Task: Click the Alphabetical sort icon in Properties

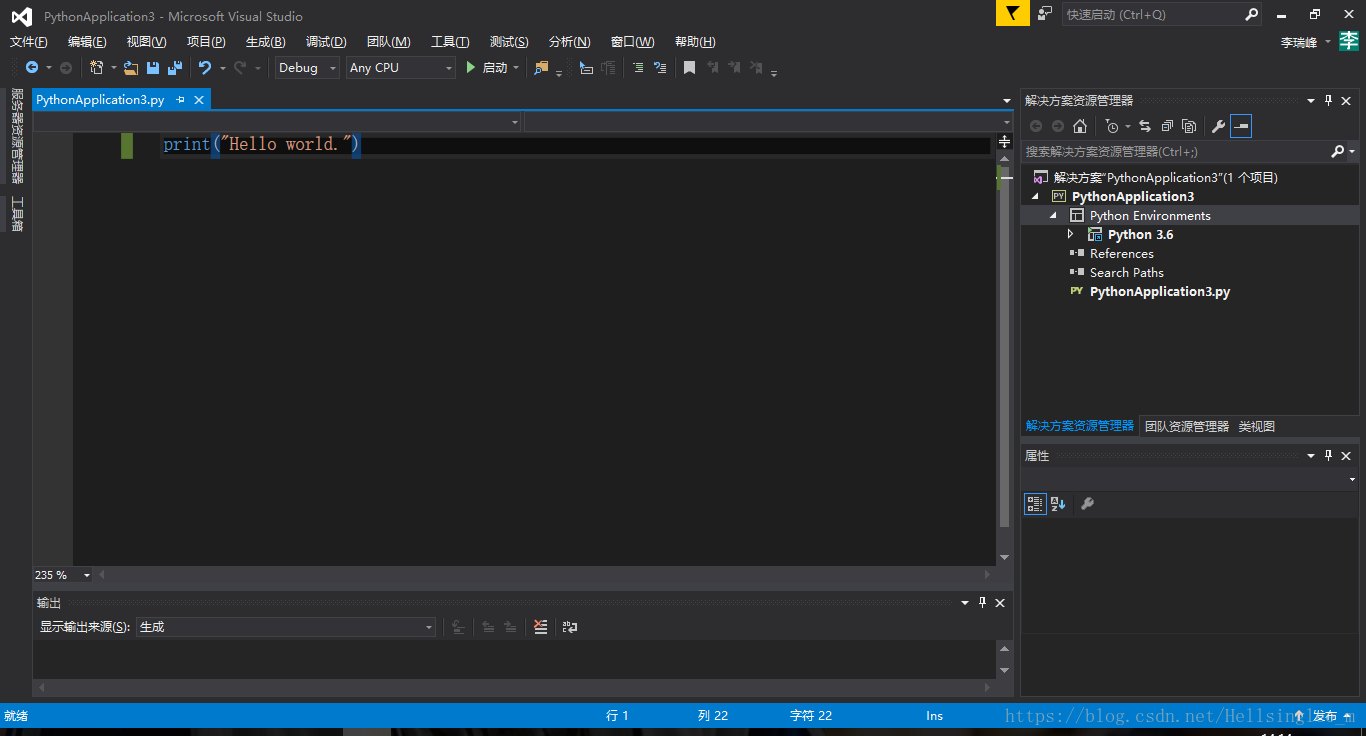Action: 1058,504
